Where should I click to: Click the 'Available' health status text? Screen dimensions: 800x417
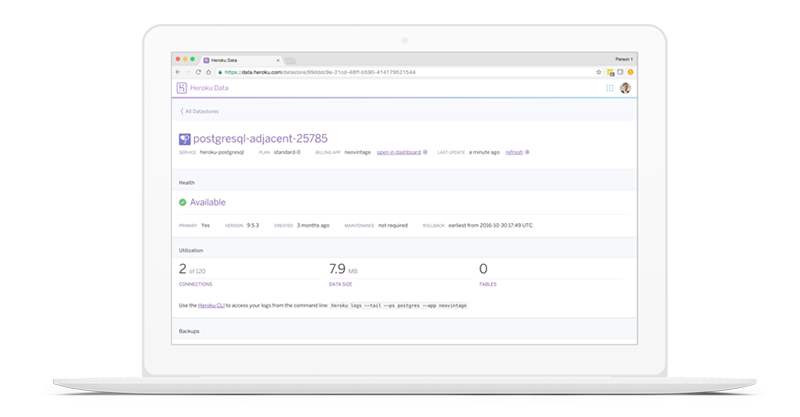(208, 202)
